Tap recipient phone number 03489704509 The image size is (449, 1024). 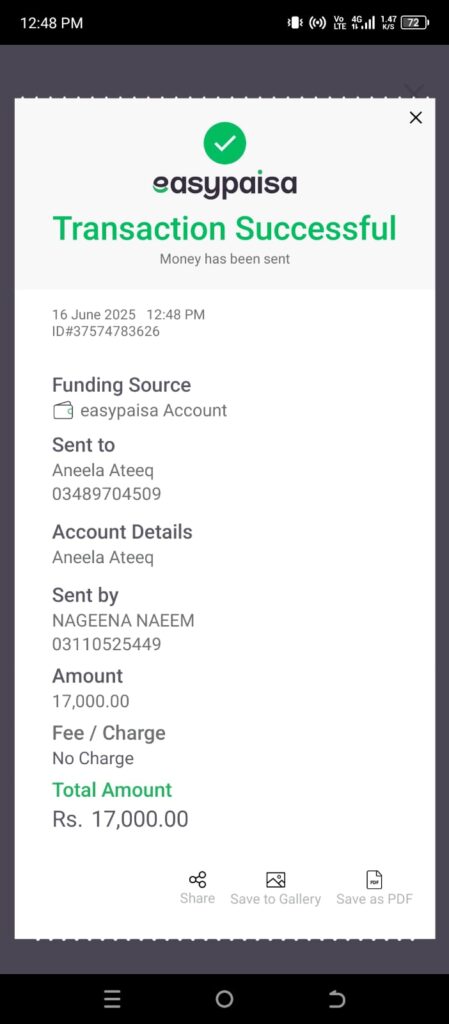point(106,494)
